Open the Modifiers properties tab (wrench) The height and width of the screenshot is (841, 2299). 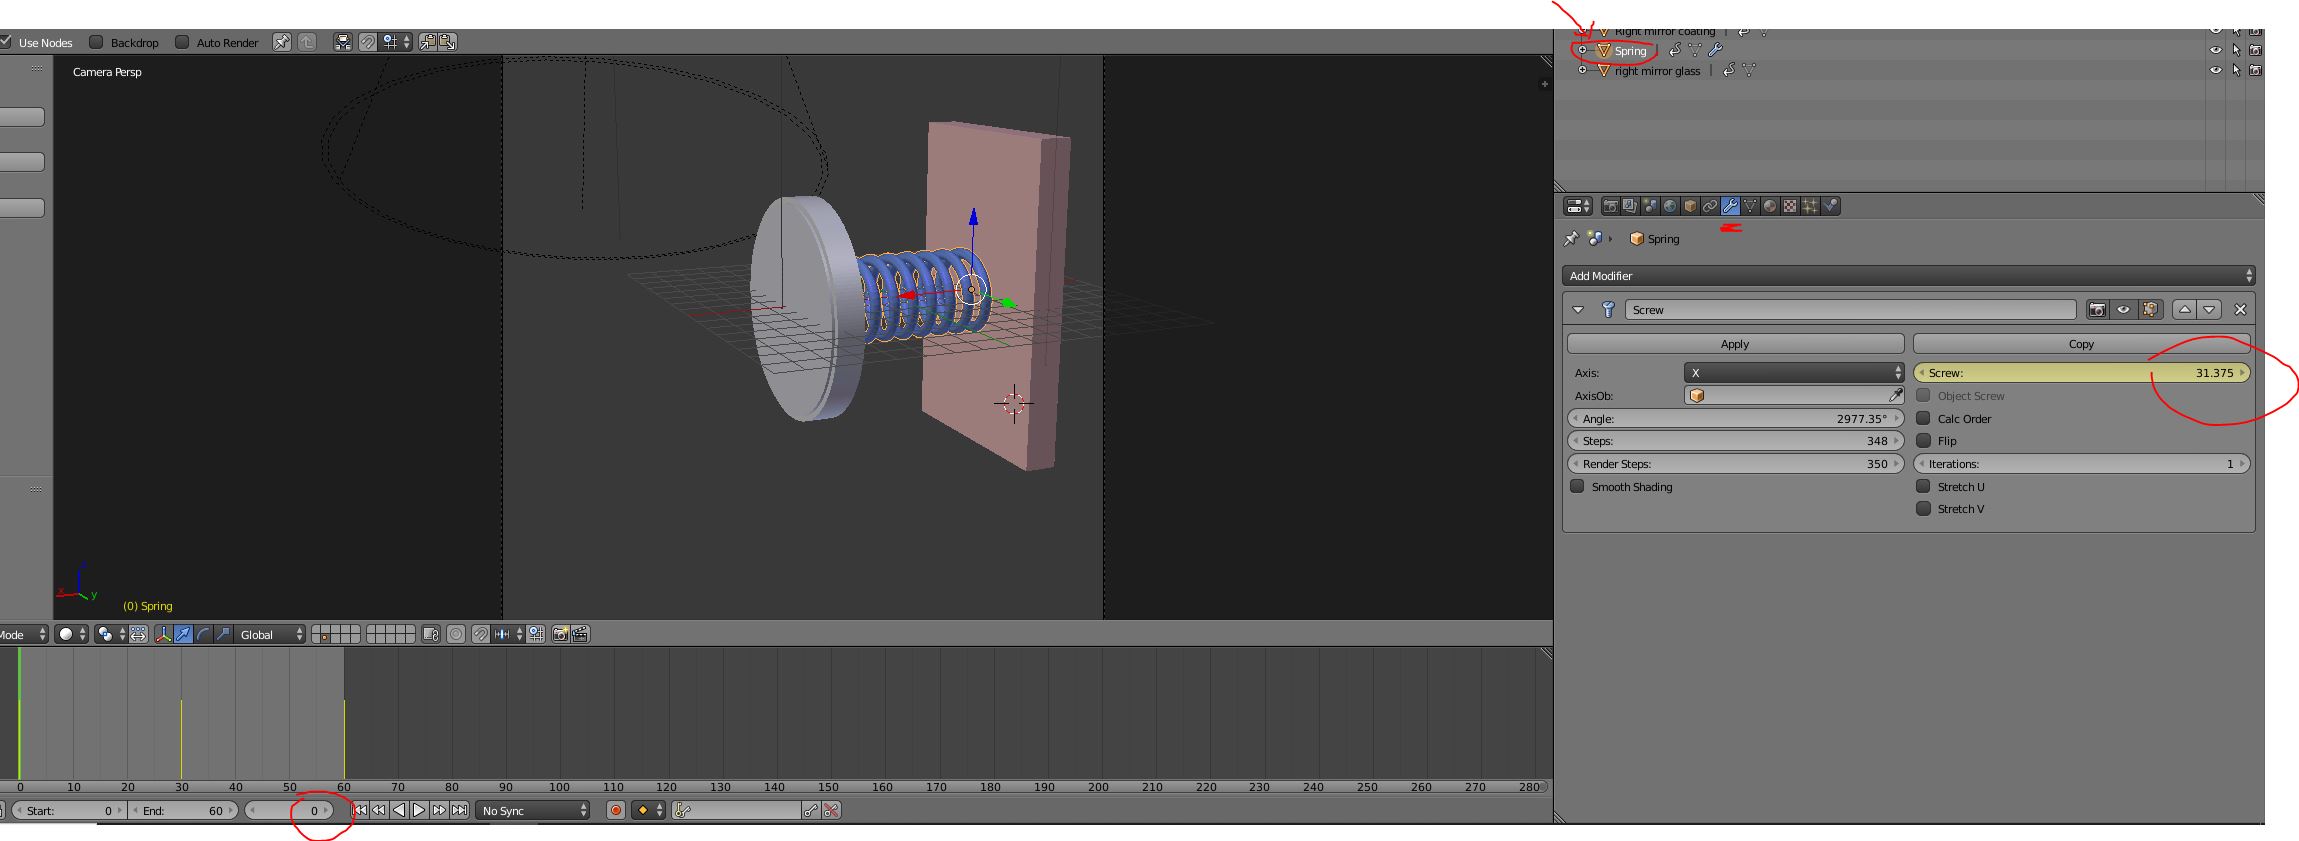point(1730,206)
